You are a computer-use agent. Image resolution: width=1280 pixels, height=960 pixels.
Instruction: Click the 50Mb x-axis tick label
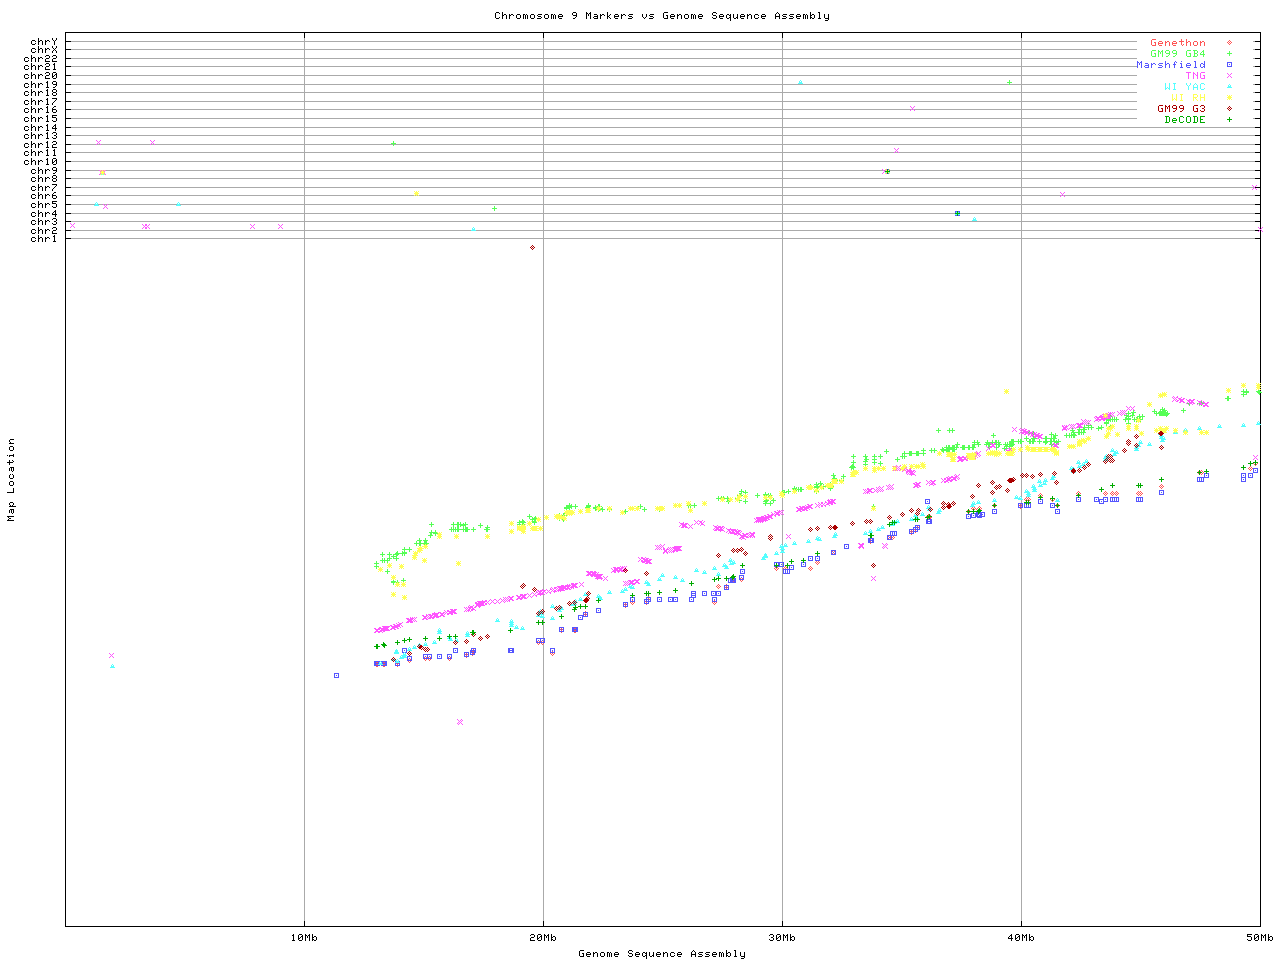click(x=1259, y=937)
